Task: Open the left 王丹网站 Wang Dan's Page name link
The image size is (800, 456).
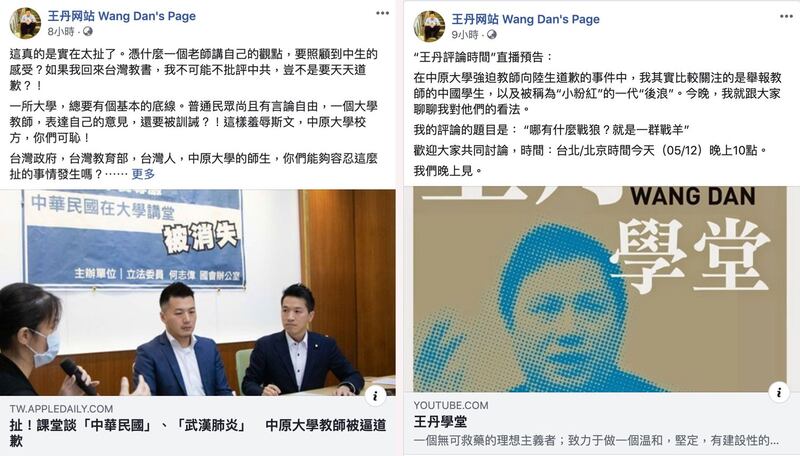Action: click(121, 16)
